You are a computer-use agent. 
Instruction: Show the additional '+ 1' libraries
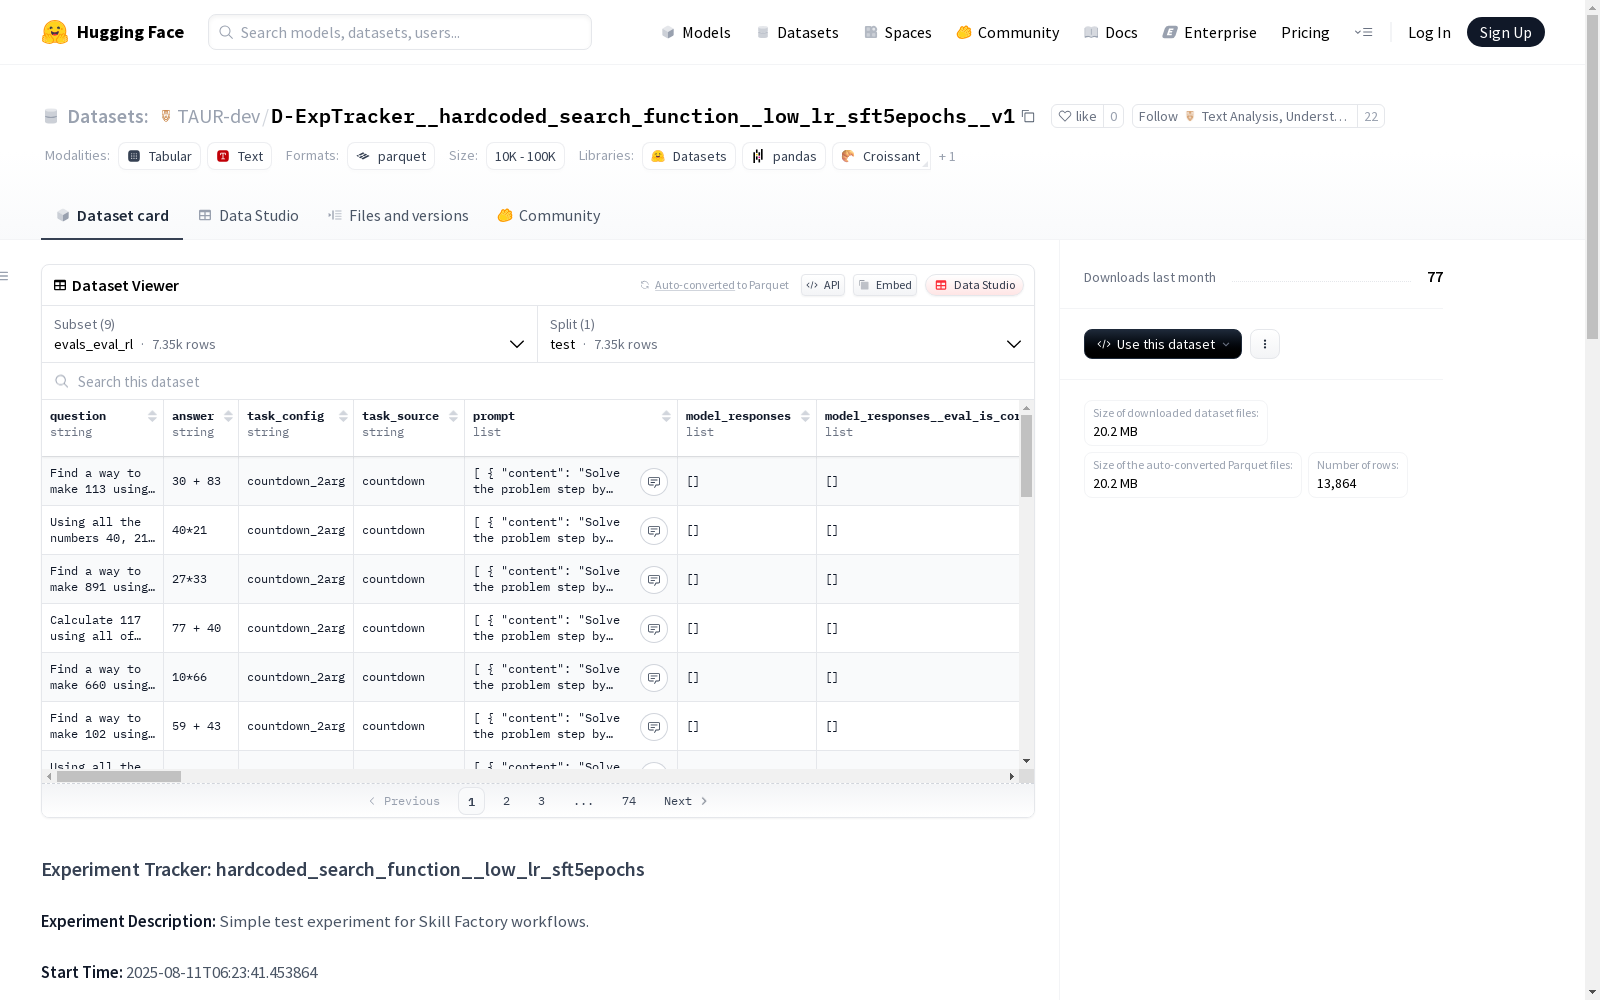(947, 156)
